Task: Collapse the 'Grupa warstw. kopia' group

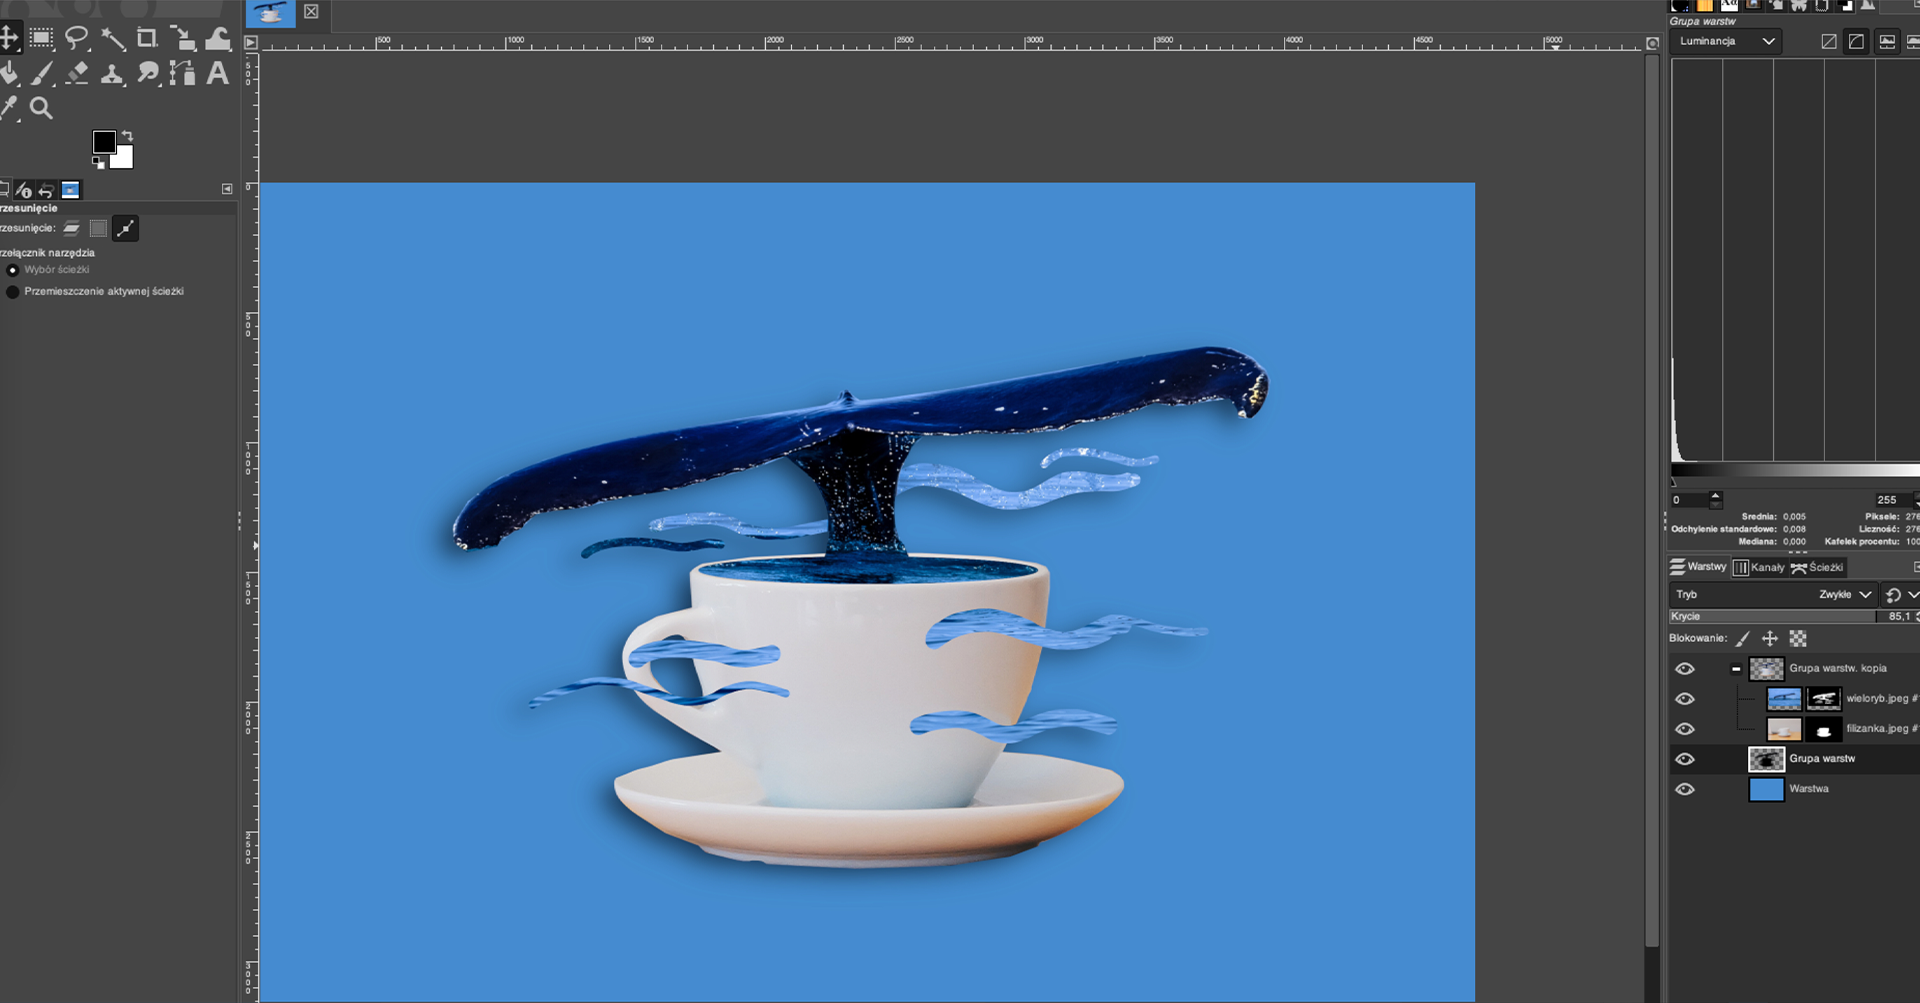Action: pos(1736,669)
